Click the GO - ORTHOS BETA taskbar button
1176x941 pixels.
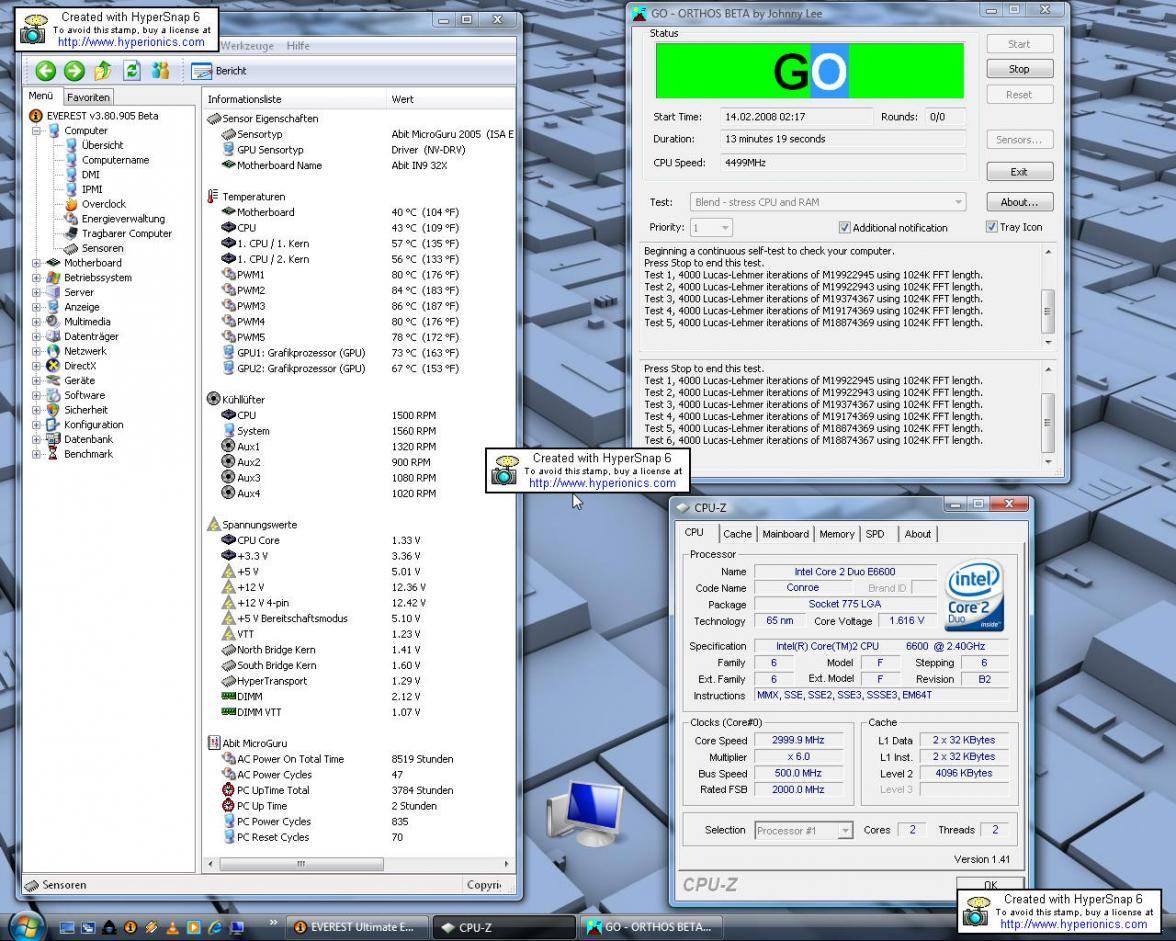point(652,927)
